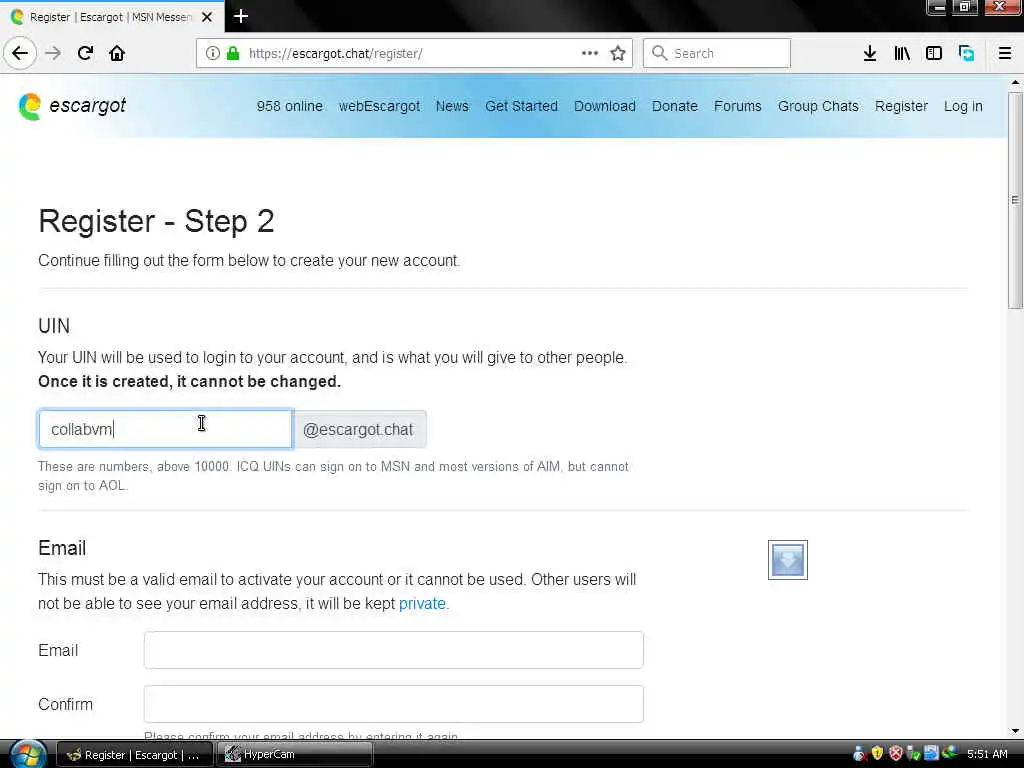Open the downloads arrow in toolbar
The height and width of the screenshot is (768, 1024).
click(x=870, y=53)
